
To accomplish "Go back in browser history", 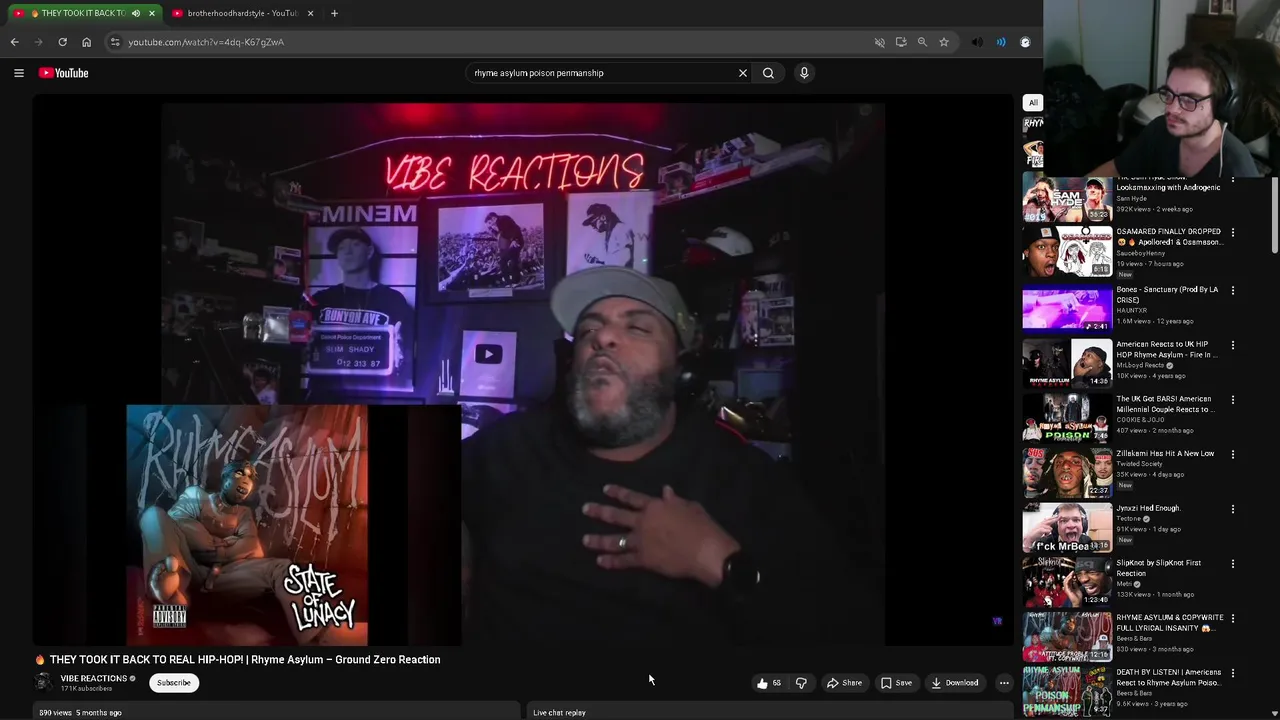I will click(x=15, y=42).
